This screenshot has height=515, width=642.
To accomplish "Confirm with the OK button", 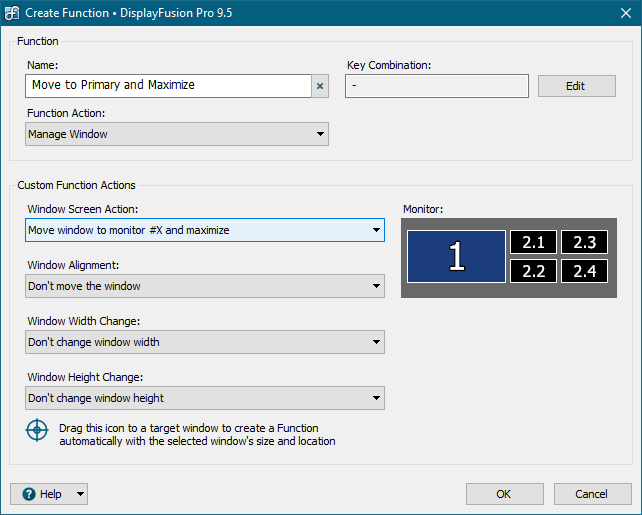I will pyautogui.click(x=504, y=494).
